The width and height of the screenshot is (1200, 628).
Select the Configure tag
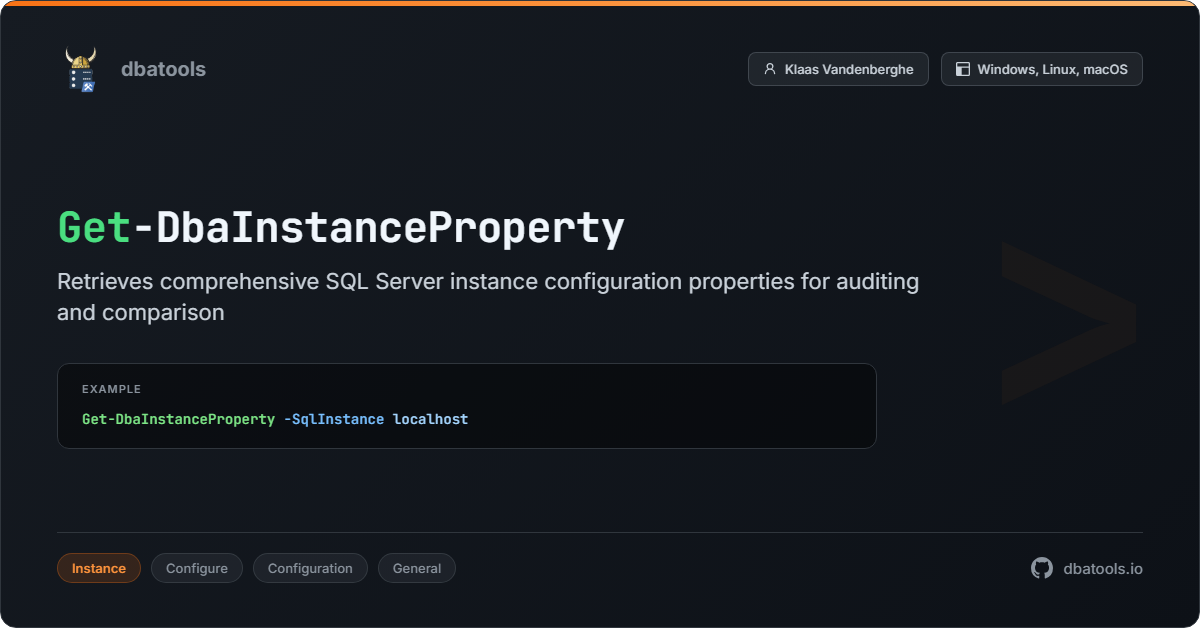pyautogui.click(x=197, y=568)
